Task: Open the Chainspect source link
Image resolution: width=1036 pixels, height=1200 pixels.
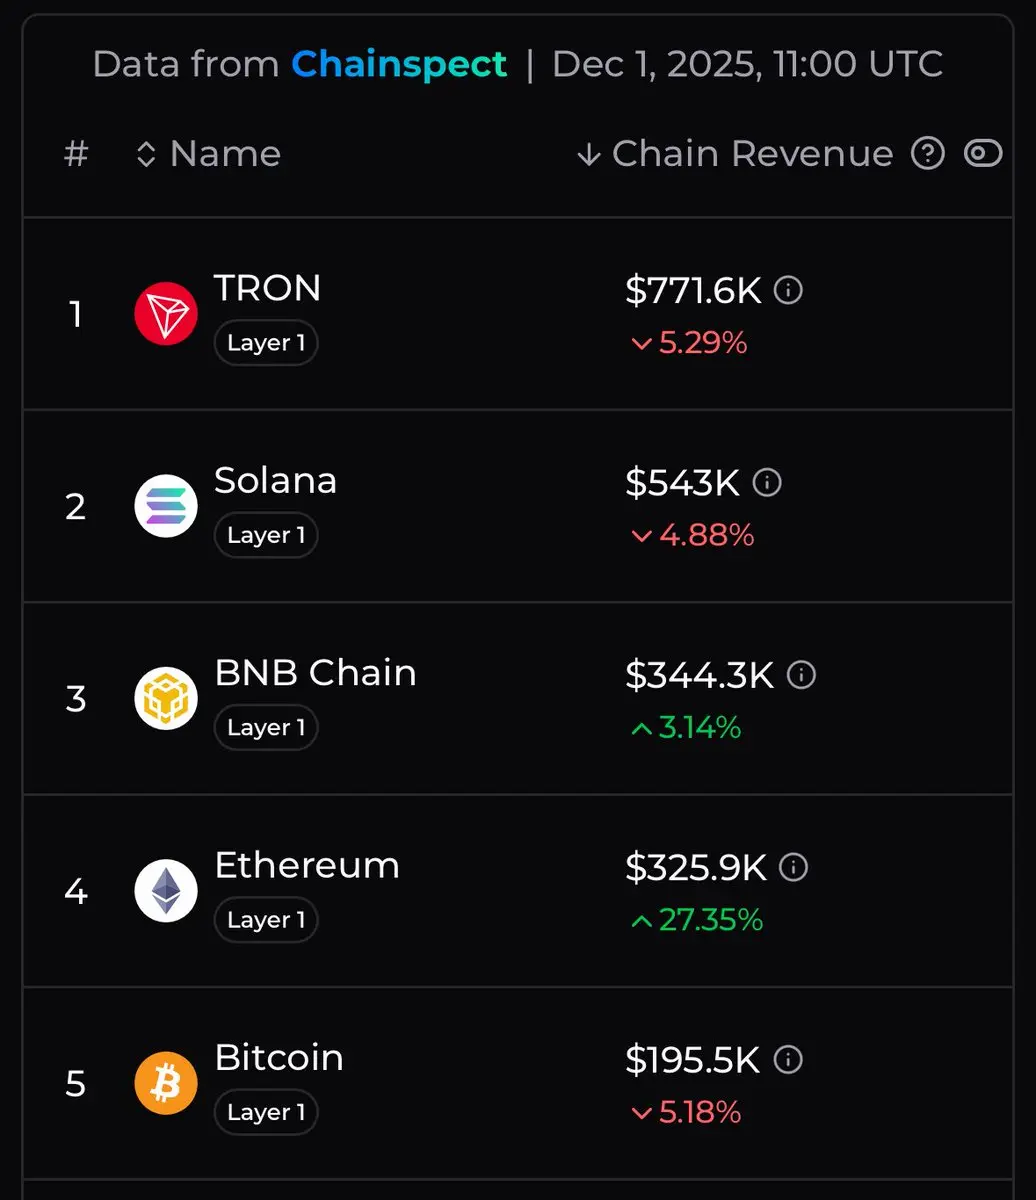Action: click(x=399, y=65)
